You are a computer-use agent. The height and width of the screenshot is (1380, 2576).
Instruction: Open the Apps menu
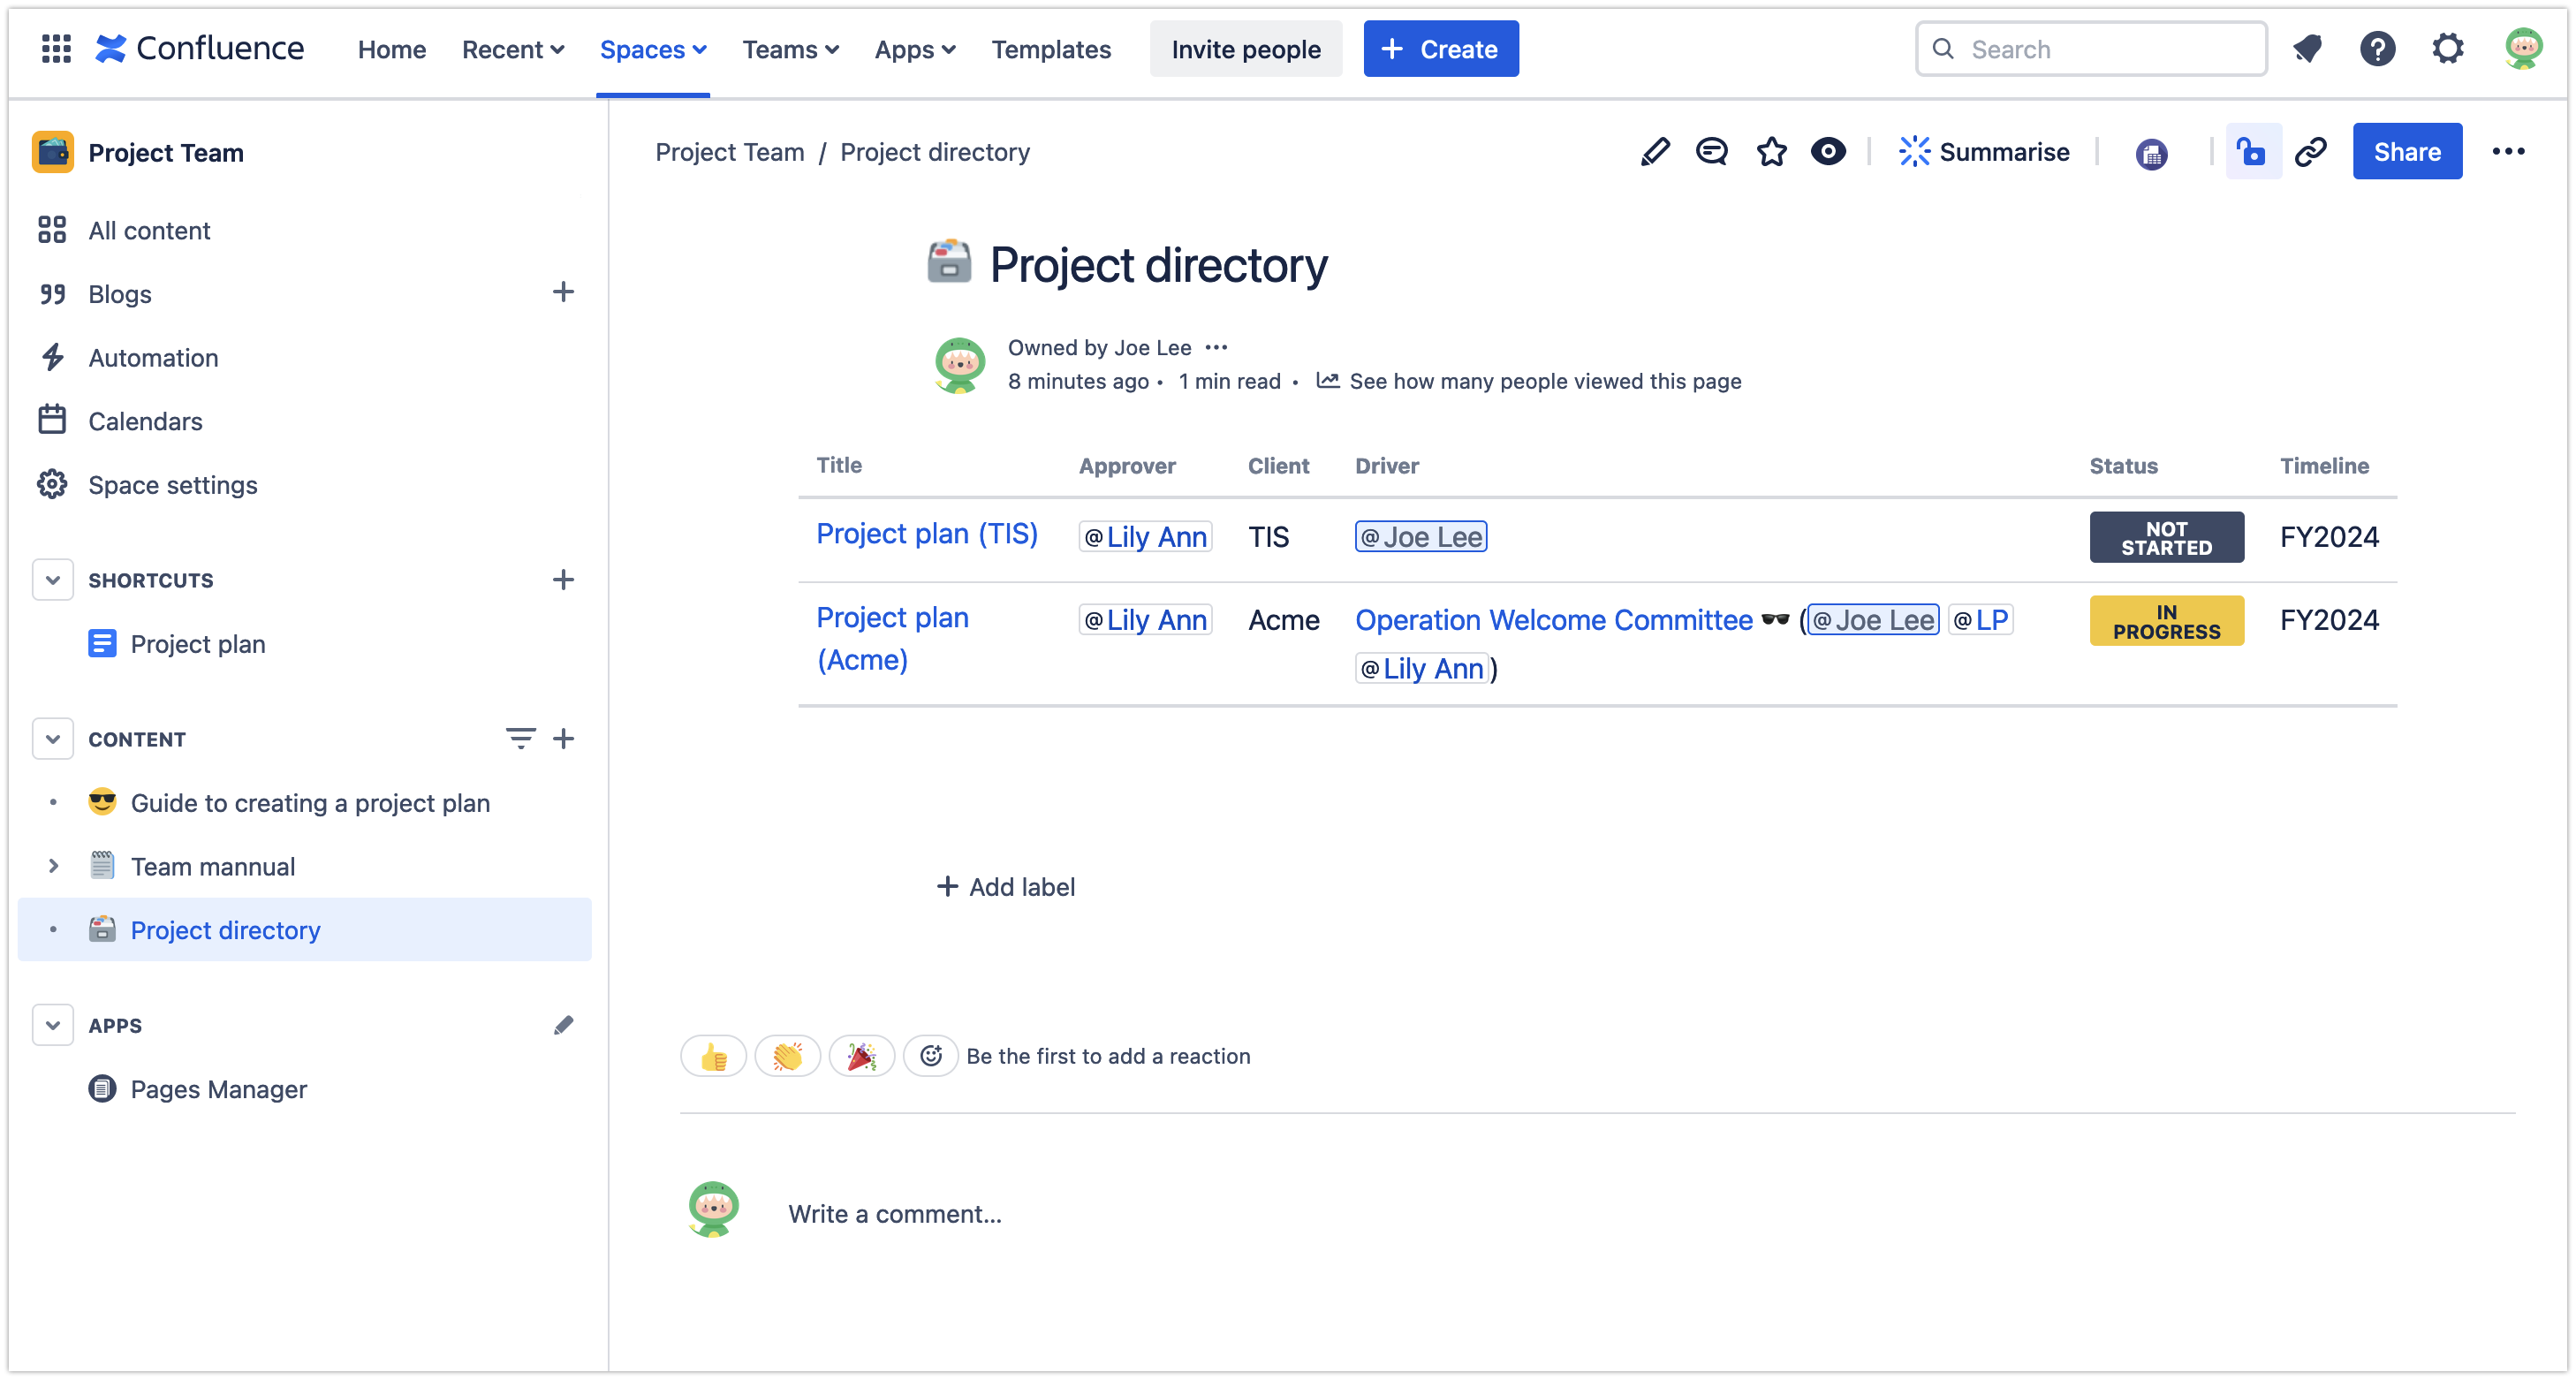click(x=914, y=49)
